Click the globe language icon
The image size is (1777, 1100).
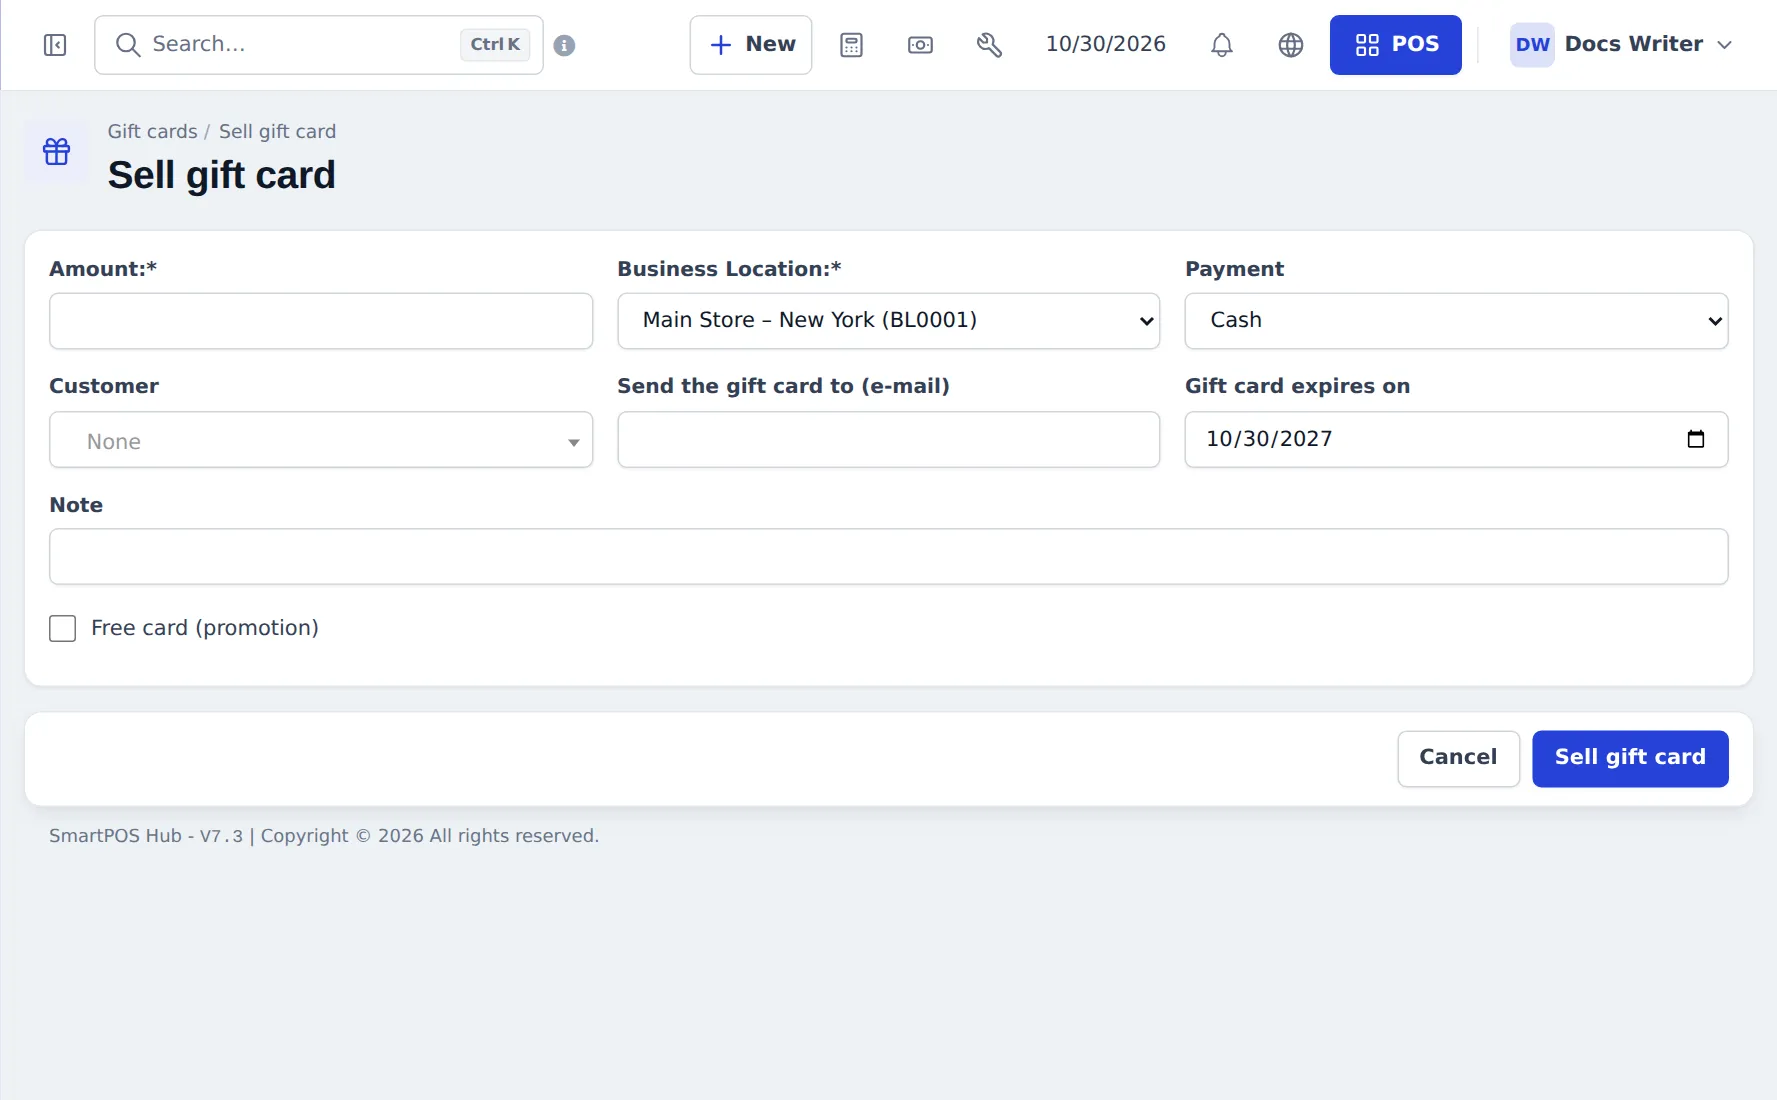[x=1290, y=45]
